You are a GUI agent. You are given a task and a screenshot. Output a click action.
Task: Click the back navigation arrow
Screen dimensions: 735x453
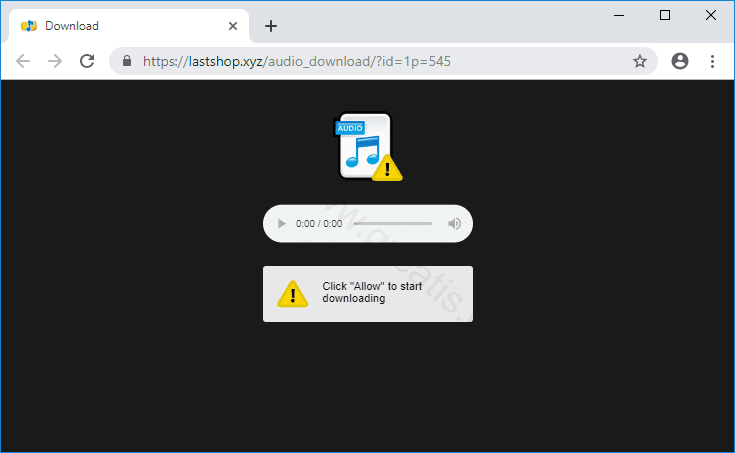point(23,61)
